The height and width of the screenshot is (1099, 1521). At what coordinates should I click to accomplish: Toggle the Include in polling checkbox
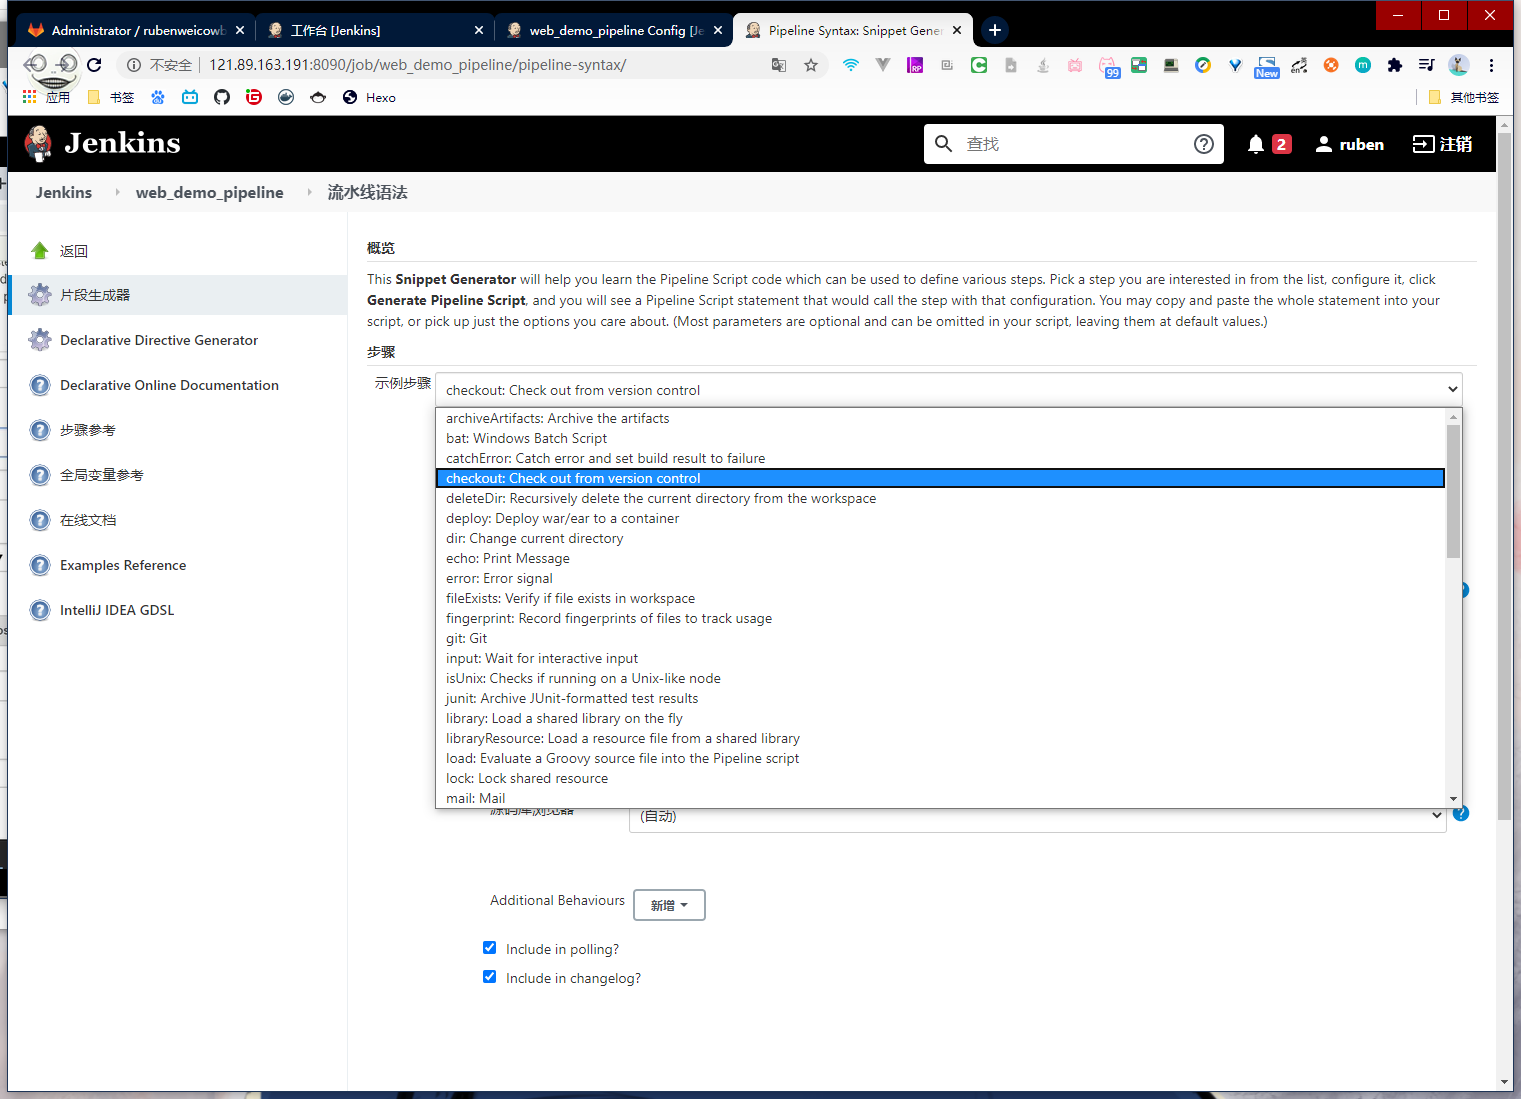pyautogui.click(x=490, y=948)
